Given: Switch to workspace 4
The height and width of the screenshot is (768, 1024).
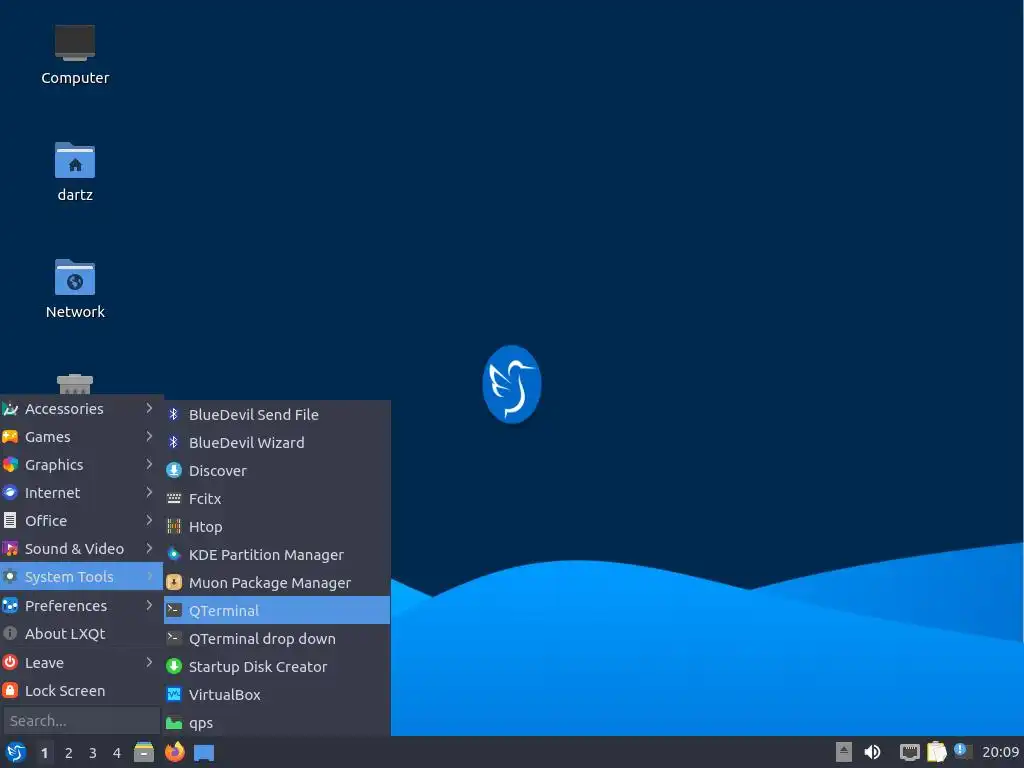Looking at the screenshot, I should pyautogui.click(x=117, y=753).
